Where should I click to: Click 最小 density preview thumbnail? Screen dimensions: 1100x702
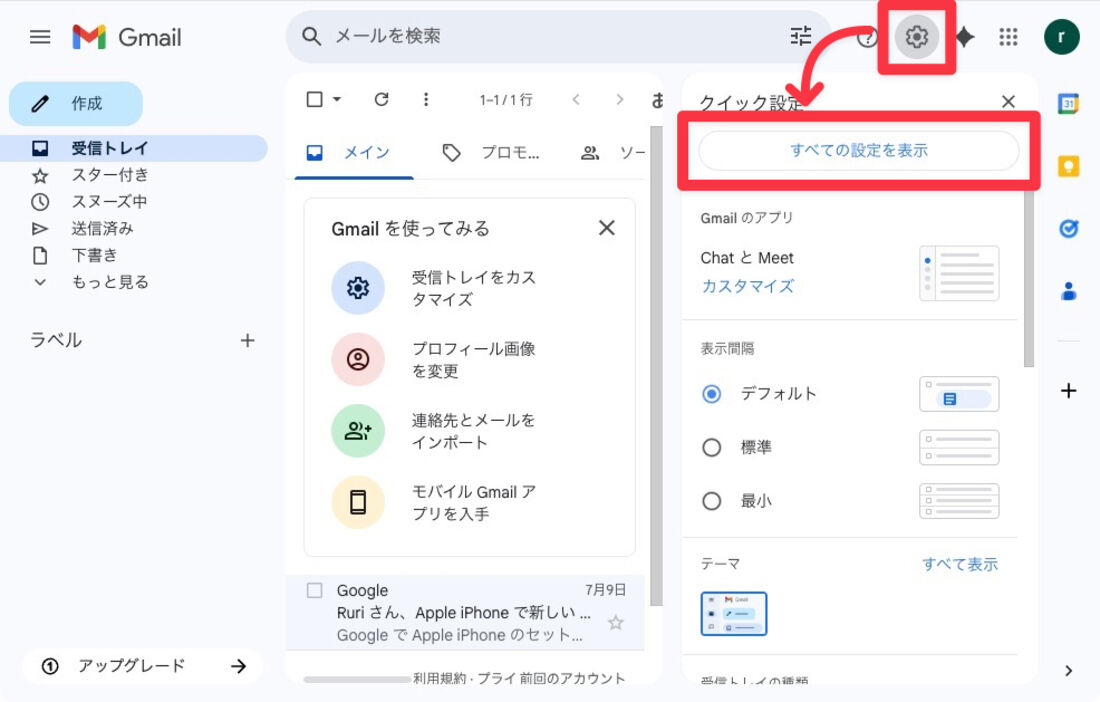coord(959,501)
